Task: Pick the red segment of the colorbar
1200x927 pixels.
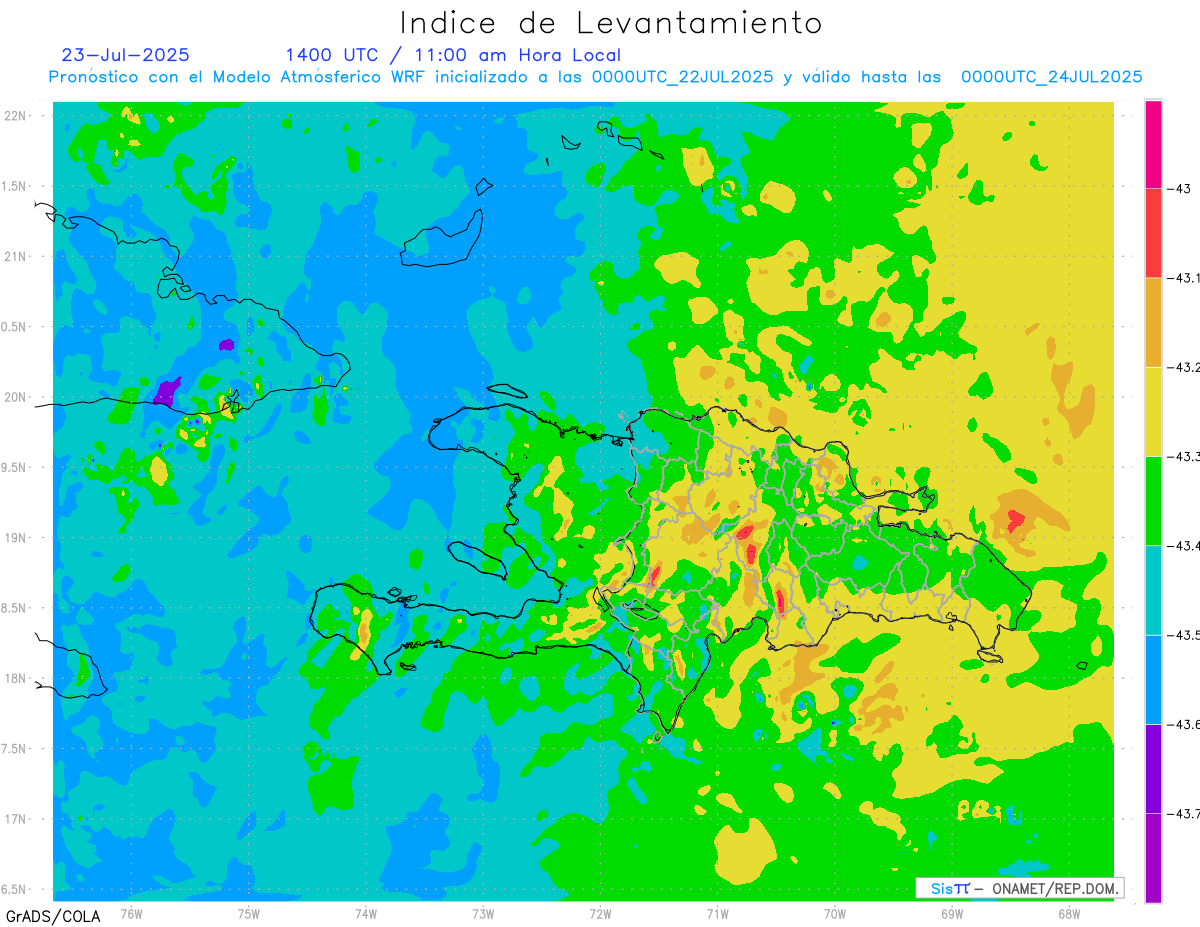Action: point(1153,233)
